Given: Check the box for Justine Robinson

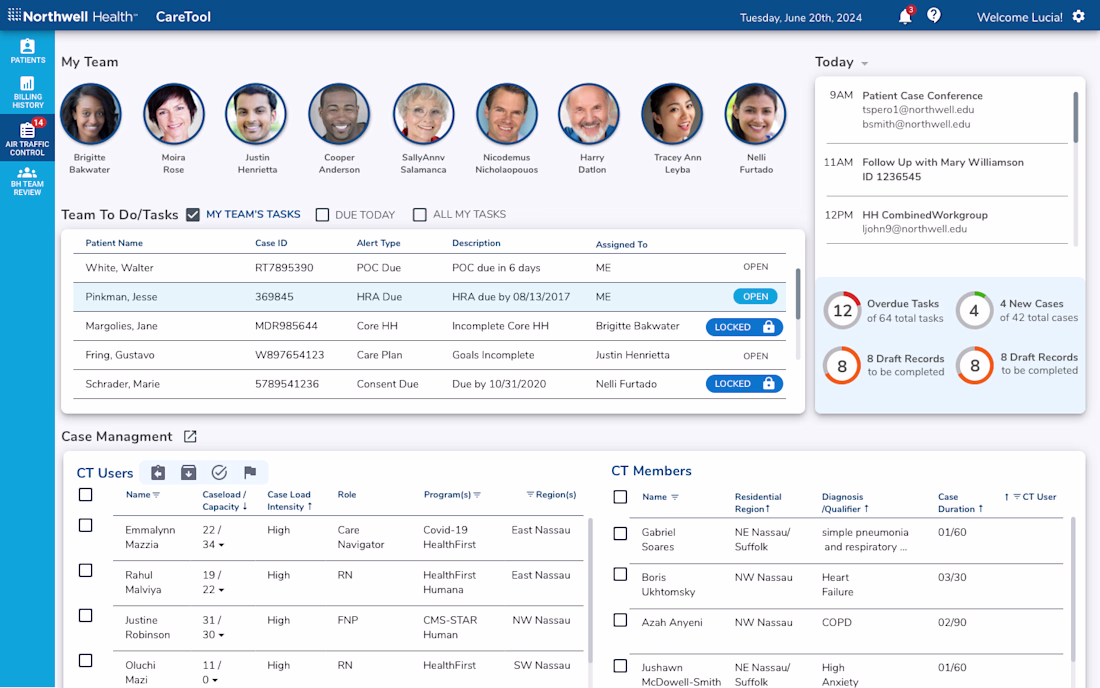Looking at the screenshot, I should [86, 615].
